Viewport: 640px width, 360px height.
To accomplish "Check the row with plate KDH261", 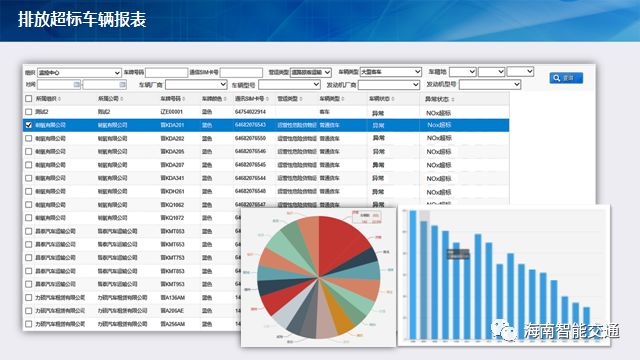I will [29, 191].
